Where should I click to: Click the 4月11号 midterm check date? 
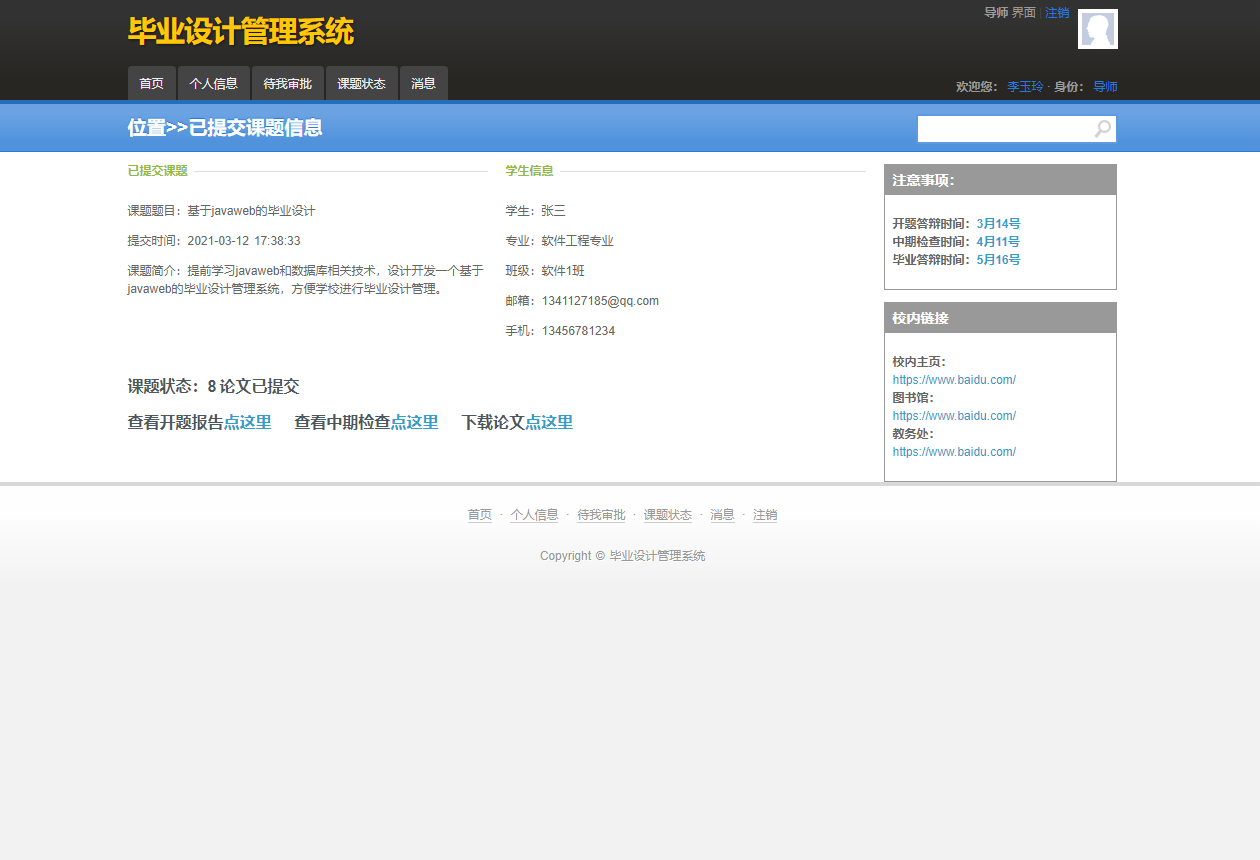(x=997, y=241)
